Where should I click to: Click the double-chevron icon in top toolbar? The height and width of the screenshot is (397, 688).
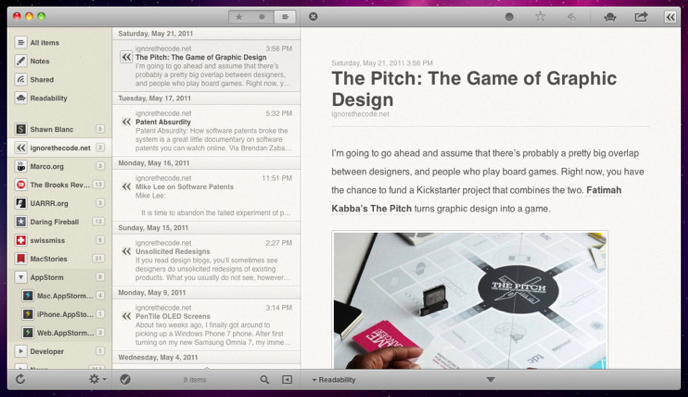pos(670,17)
